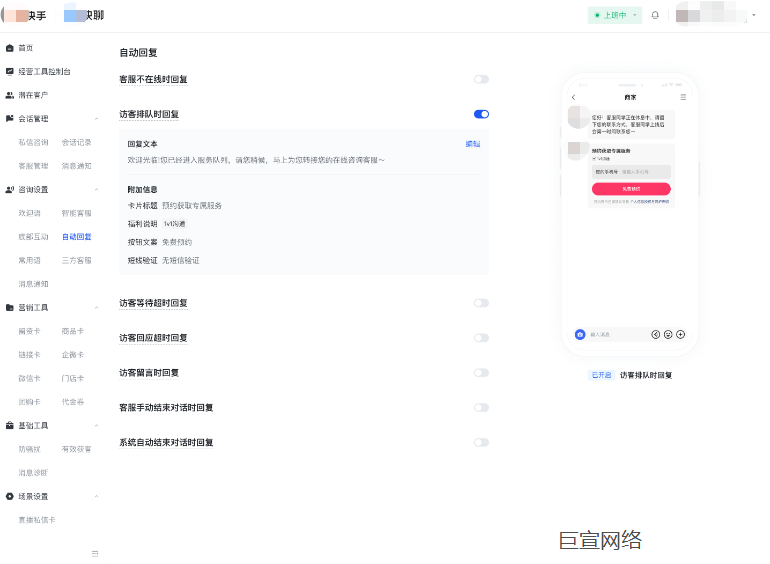Click 卡片标题 value 预约获取专属服务
Screen dimensions: 770x564
click(192, 206)
